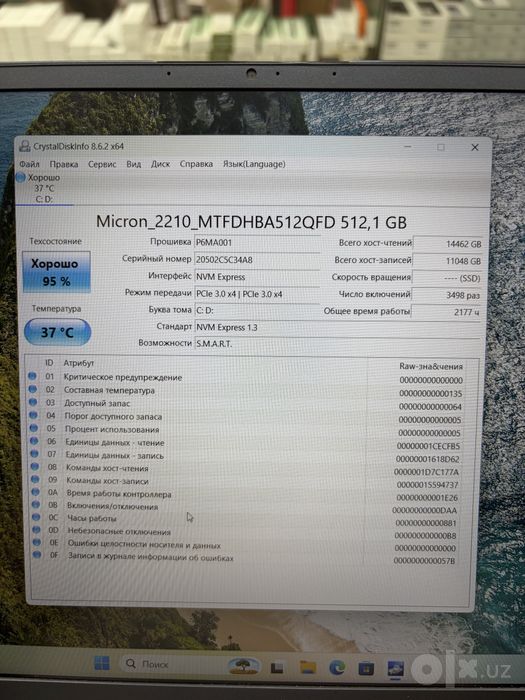Viewport: 525px width, 700px height.
Task: Click status dot for Часы работы row
Action: pos(37,517)
